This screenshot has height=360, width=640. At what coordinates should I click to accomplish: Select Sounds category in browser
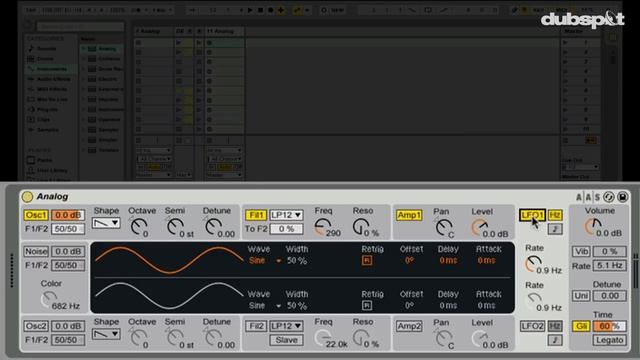pos(47,49)
